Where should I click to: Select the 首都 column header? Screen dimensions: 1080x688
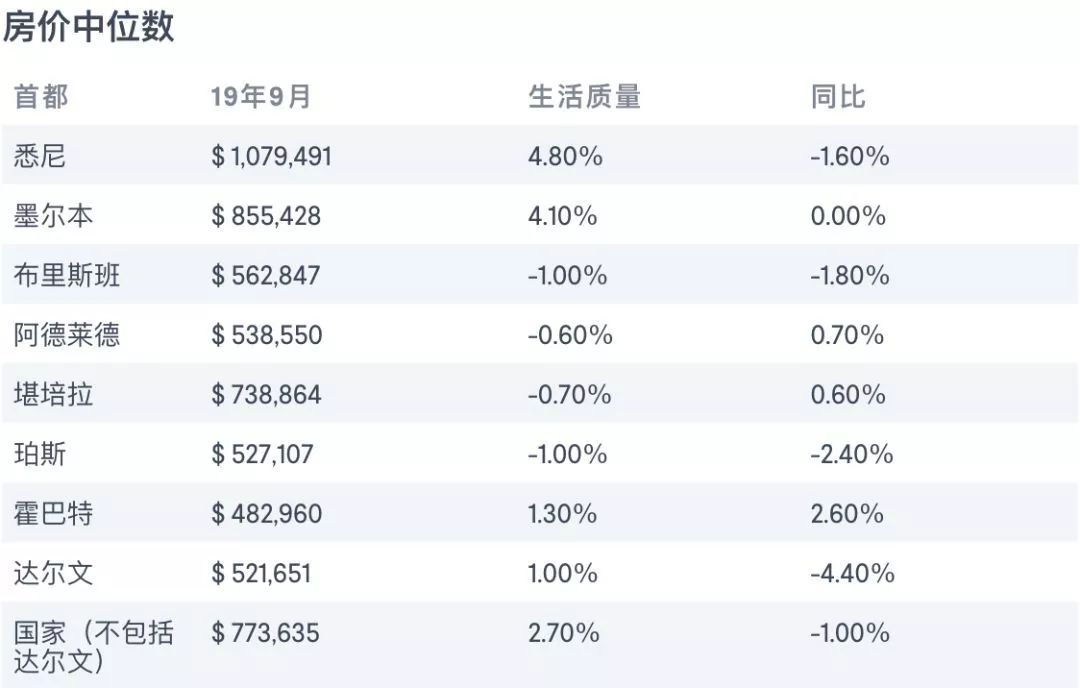pyautogui.click(x=41, y=96)
